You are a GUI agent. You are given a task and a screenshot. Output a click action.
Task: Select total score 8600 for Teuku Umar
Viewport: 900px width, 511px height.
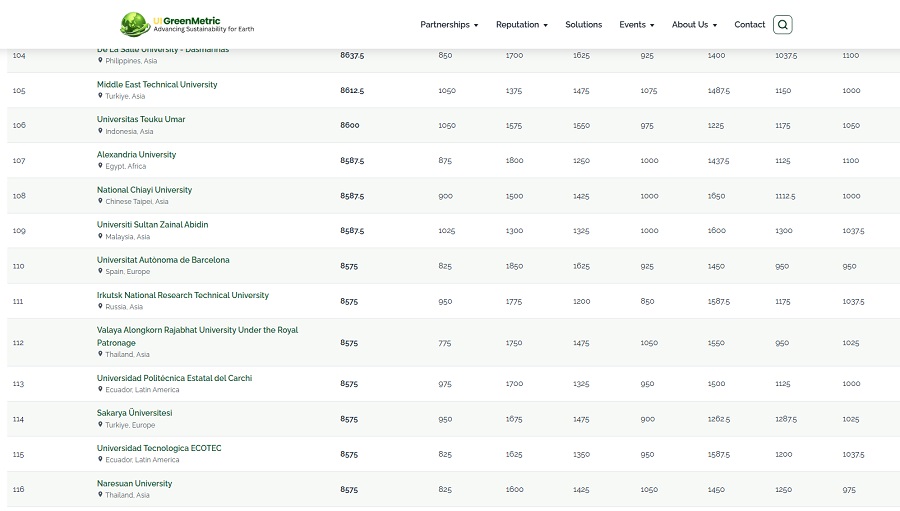tap(350, 125)
